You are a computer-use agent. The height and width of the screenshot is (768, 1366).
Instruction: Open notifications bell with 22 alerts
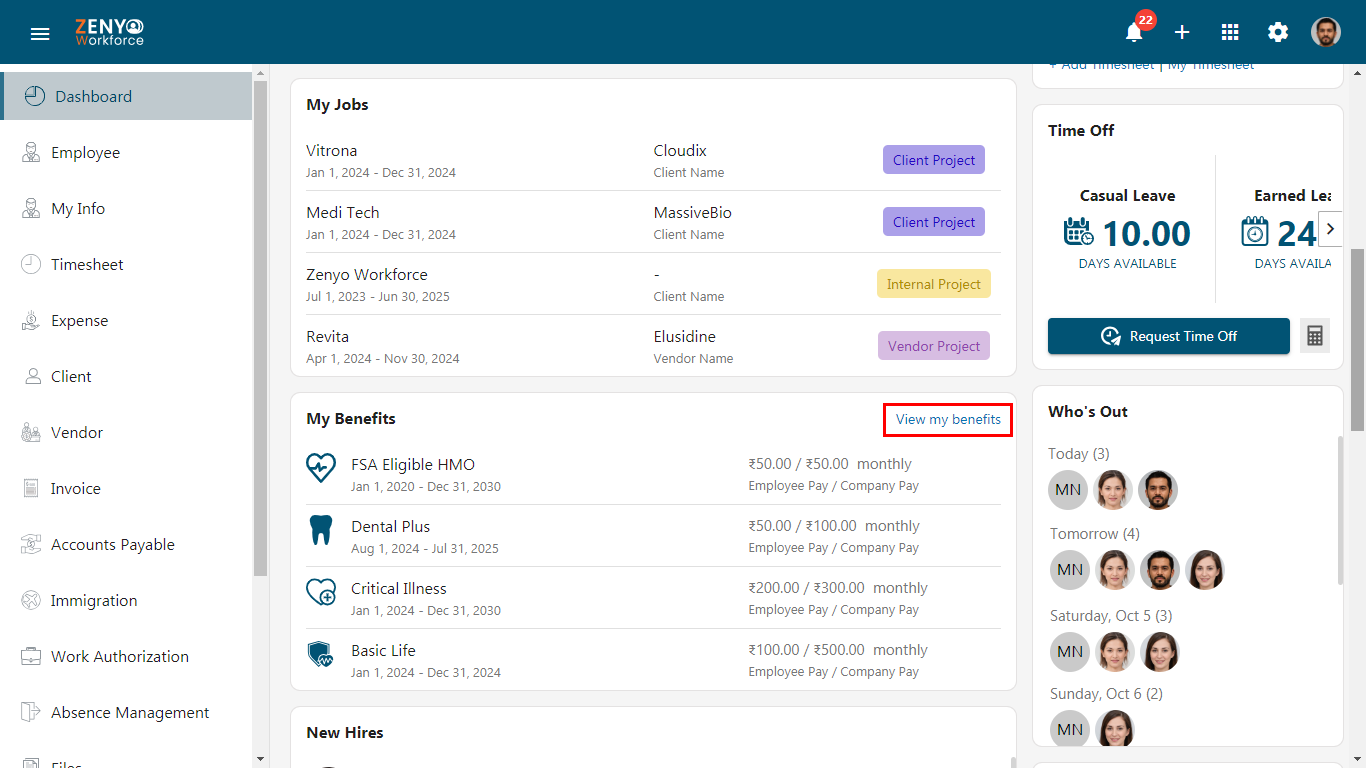[x=1134, y=32]
